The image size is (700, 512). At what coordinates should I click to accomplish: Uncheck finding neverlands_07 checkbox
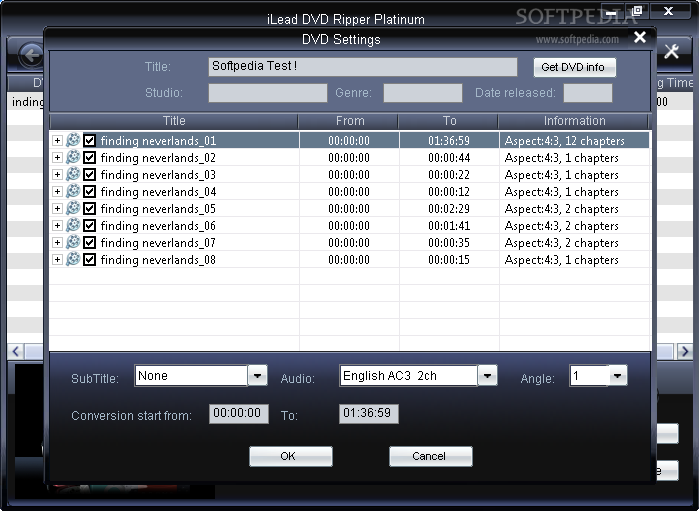90,242
